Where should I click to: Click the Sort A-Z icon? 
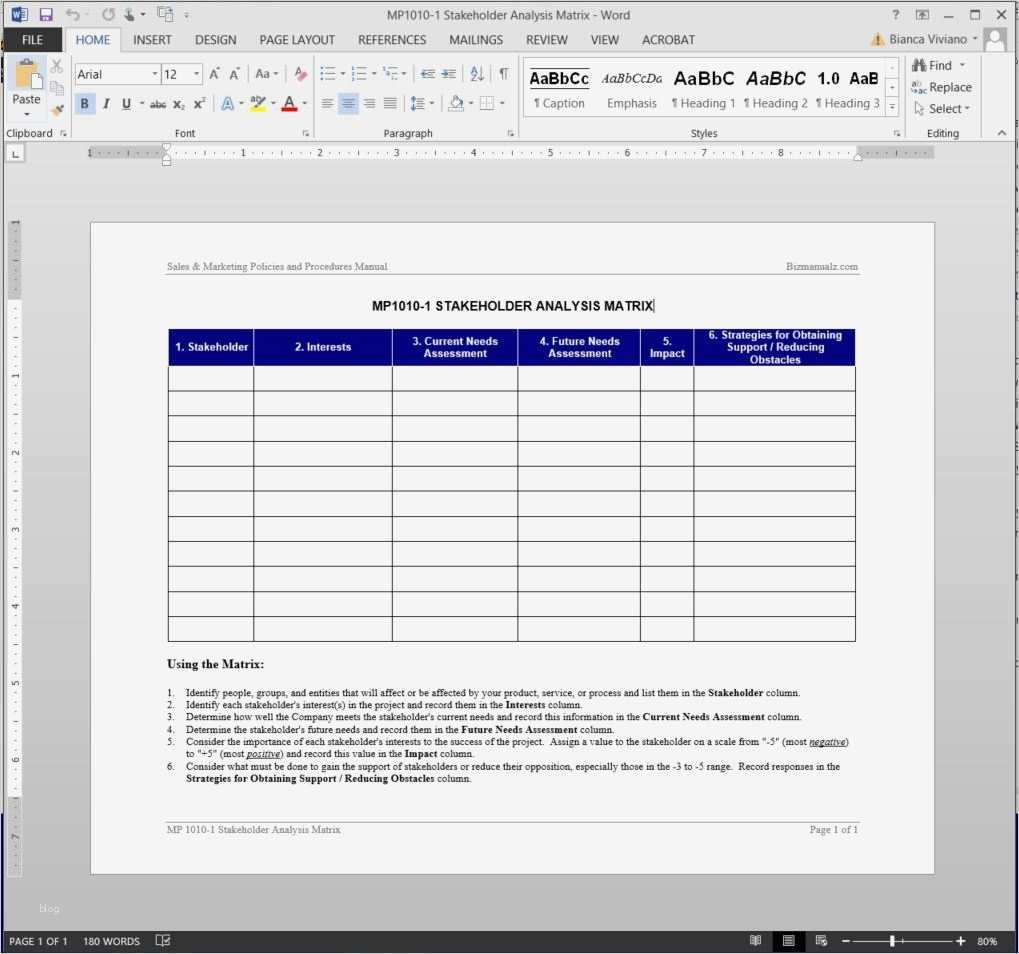click(477, 73)
